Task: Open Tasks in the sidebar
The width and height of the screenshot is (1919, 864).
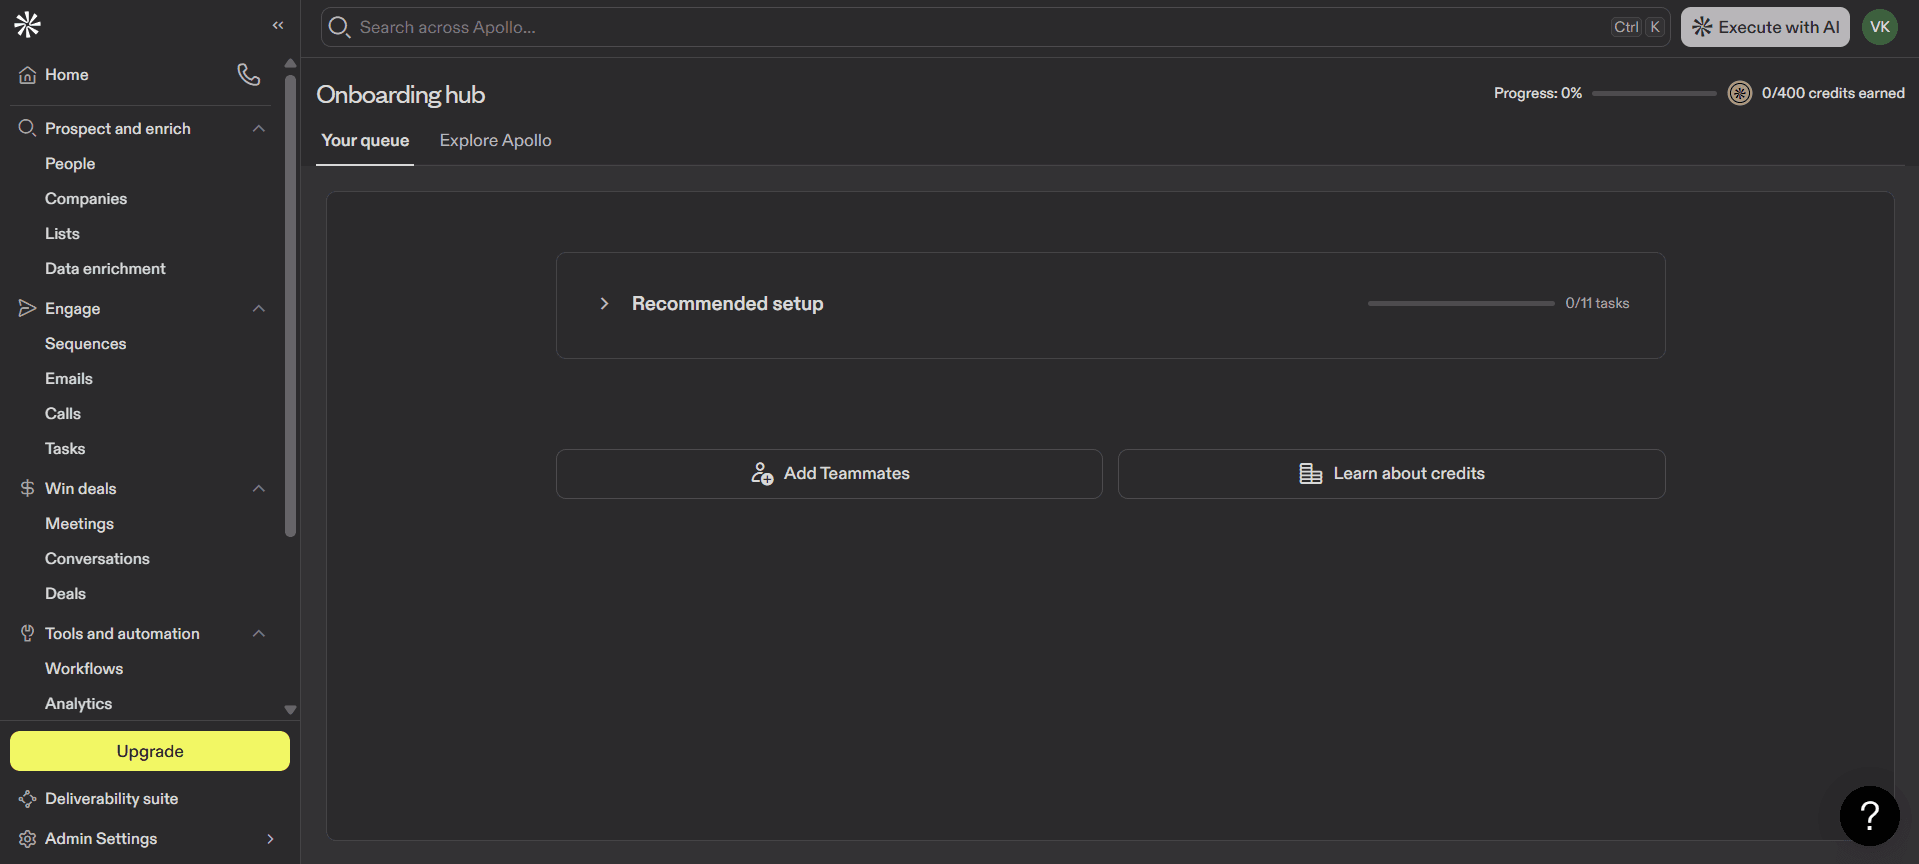Action: point(65,448)
